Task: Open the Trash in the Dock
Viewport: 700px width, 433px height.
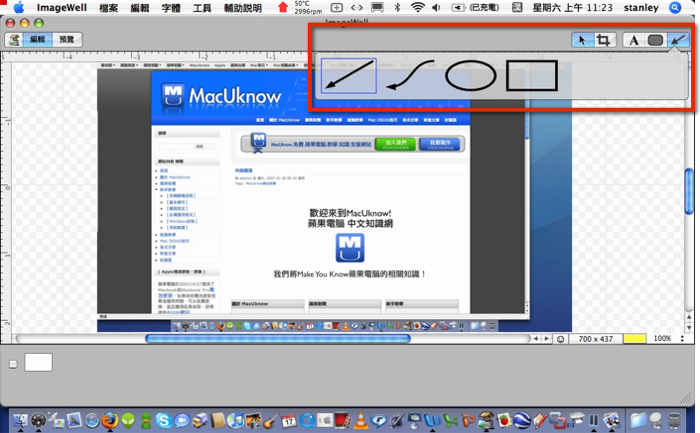Action: point(675,420)
